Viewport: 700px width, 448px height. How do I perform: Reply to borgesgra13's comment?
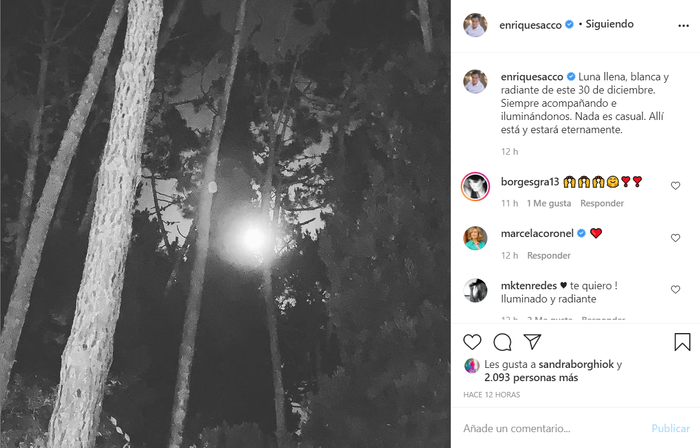pyautogui.click(x=602, y=203)
